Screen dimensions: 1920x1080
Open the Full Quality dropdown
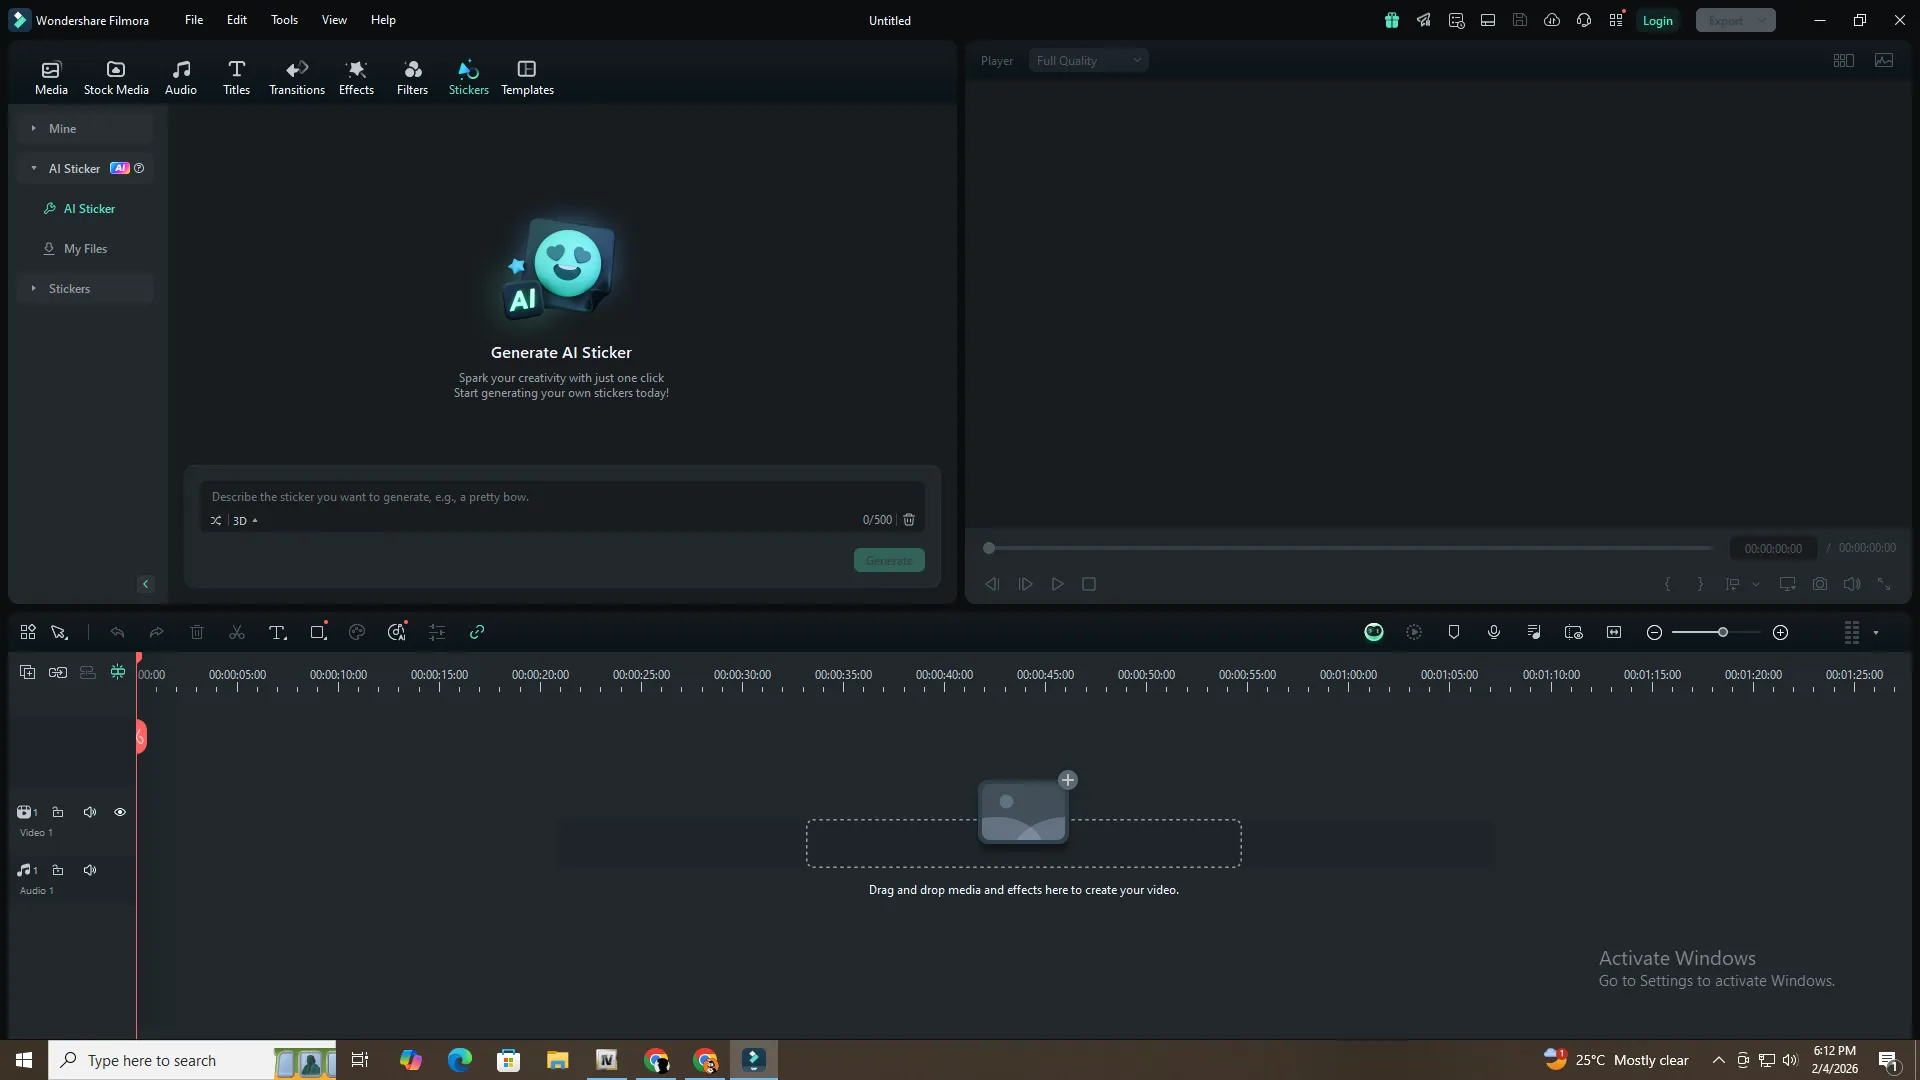point(1088,61)
